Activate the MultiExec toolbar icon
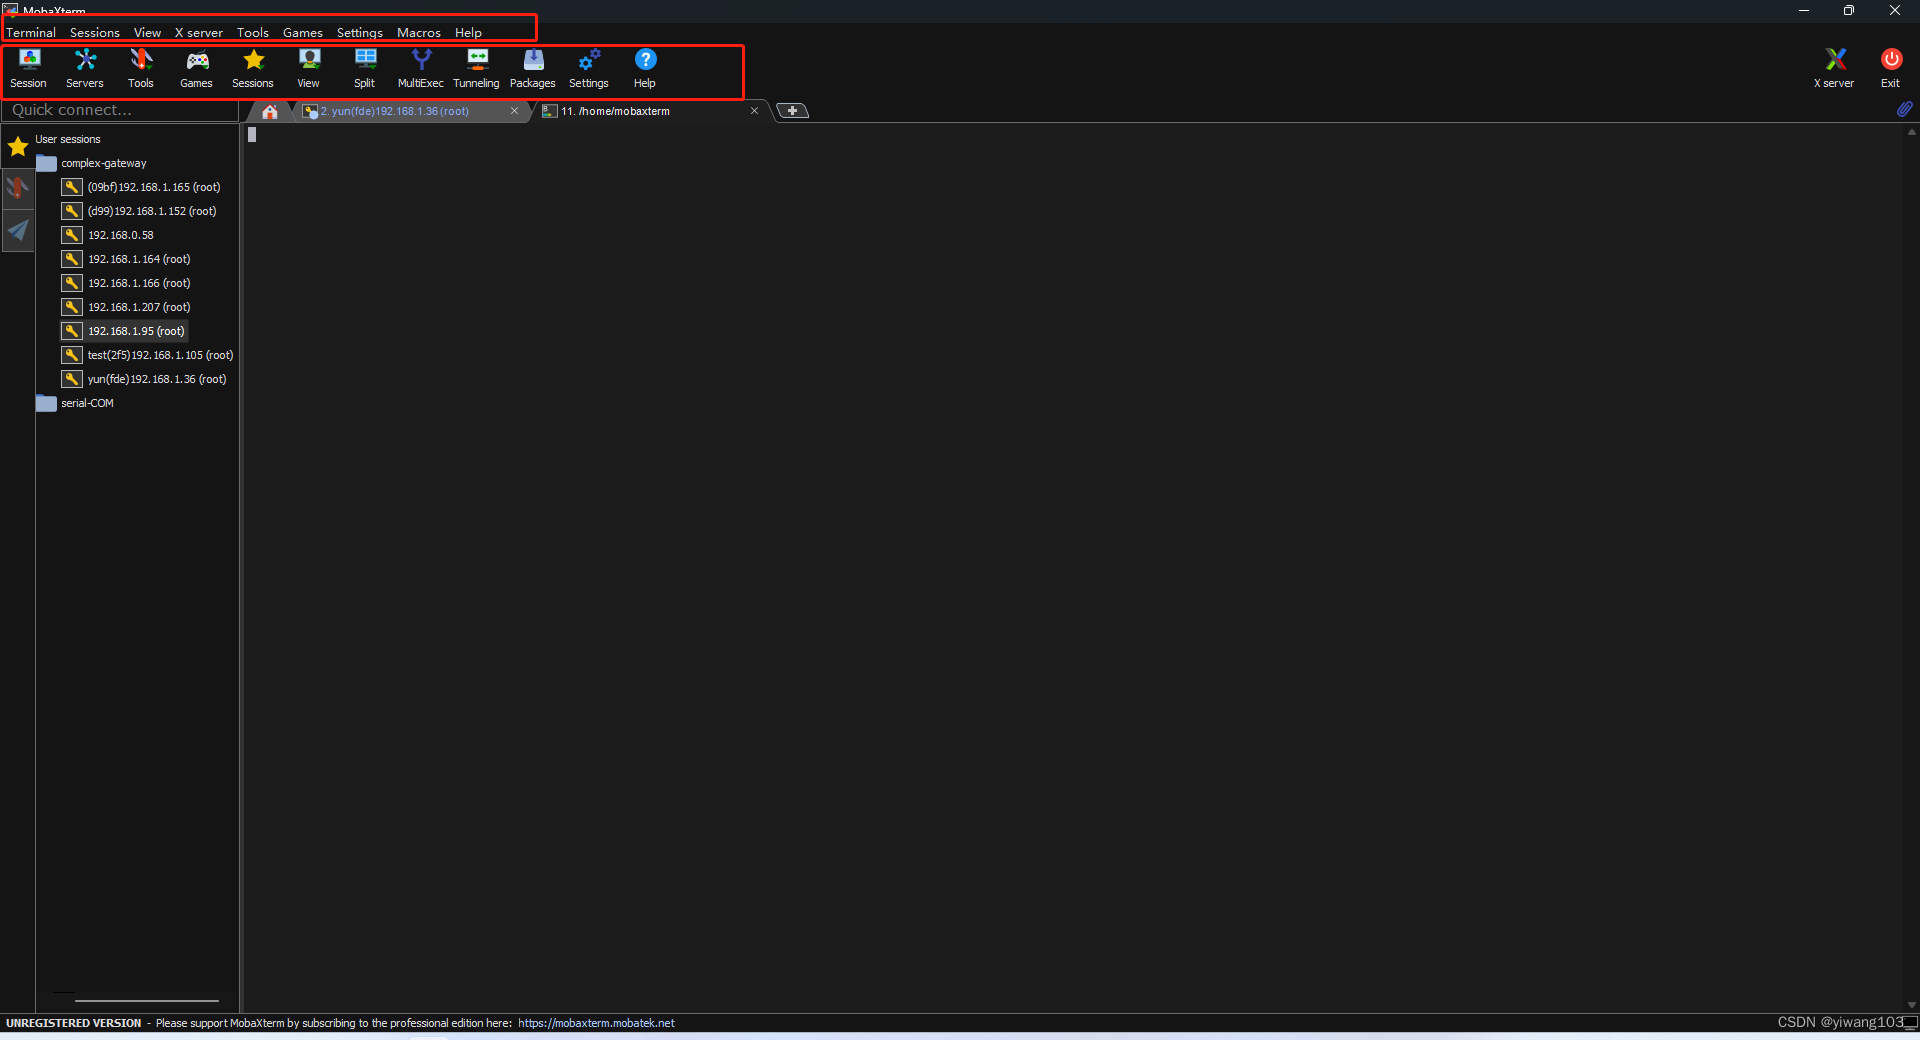Screen dimensions: 1920x1040 [x=421, y=69]
